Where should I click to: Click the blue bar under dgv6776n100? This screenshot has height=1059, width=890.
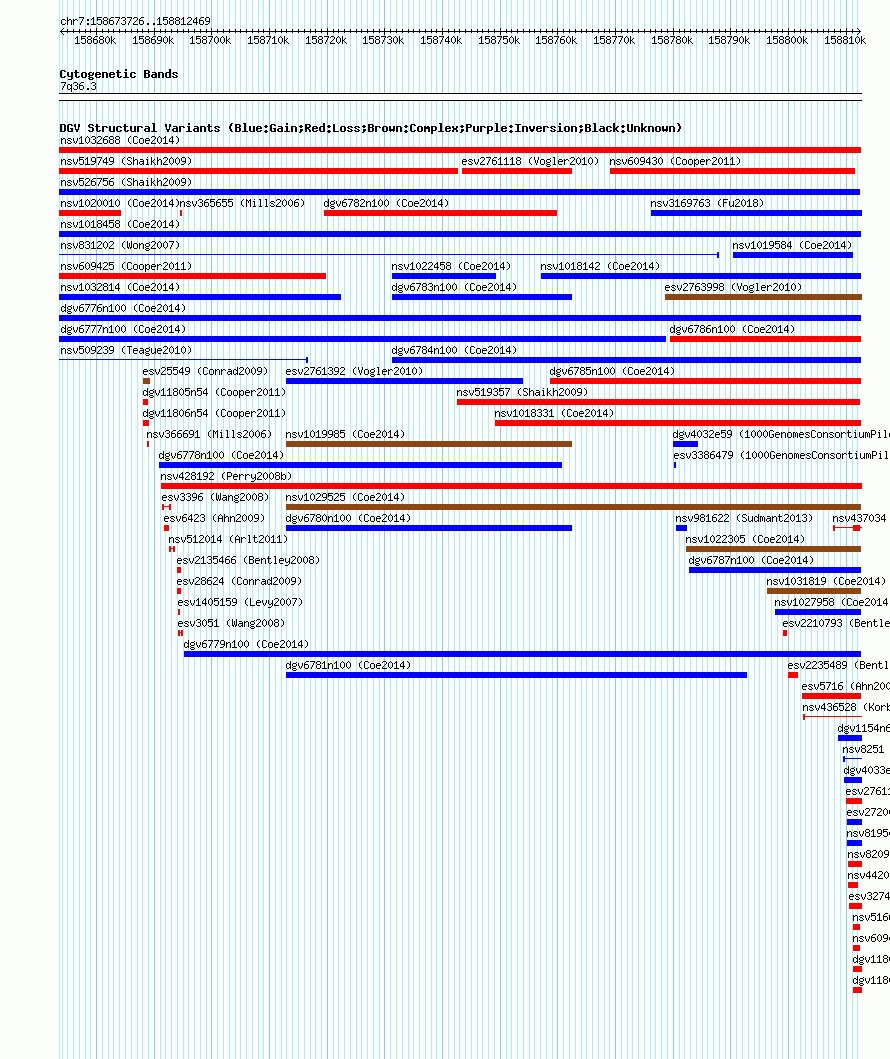click(x=460, y=318)
